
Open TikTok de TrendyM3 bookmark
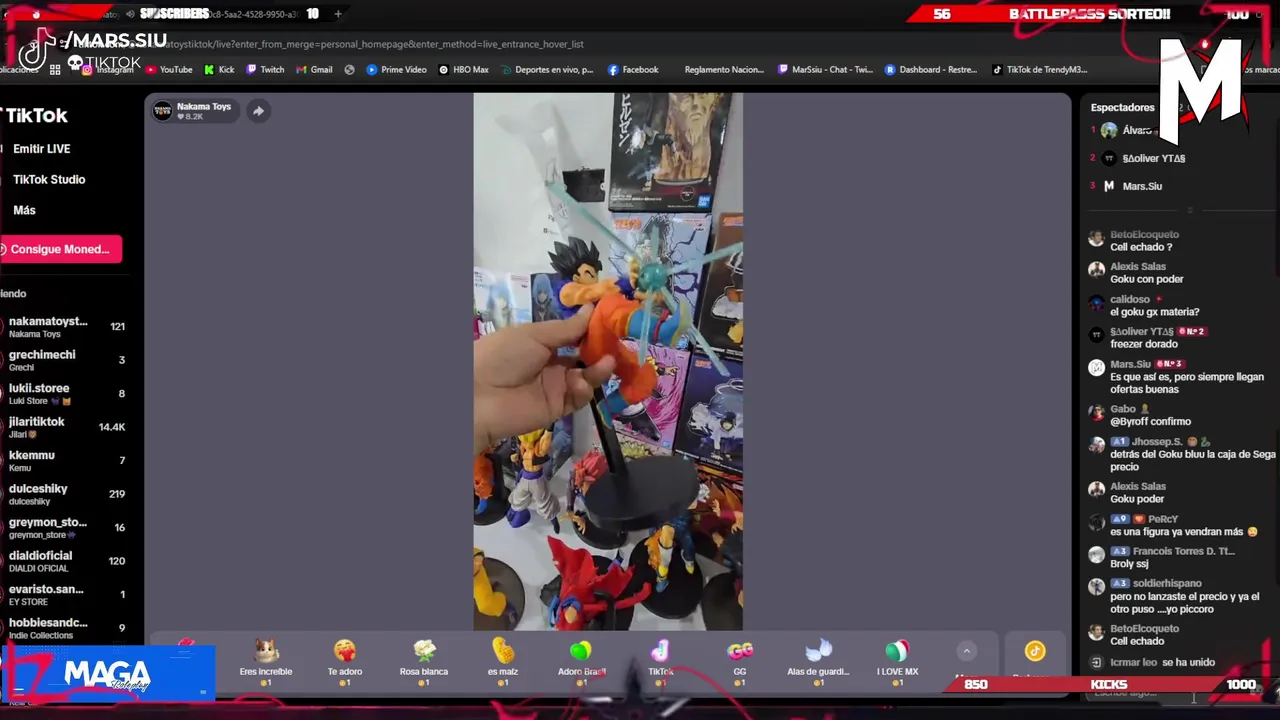point(1040,70)
